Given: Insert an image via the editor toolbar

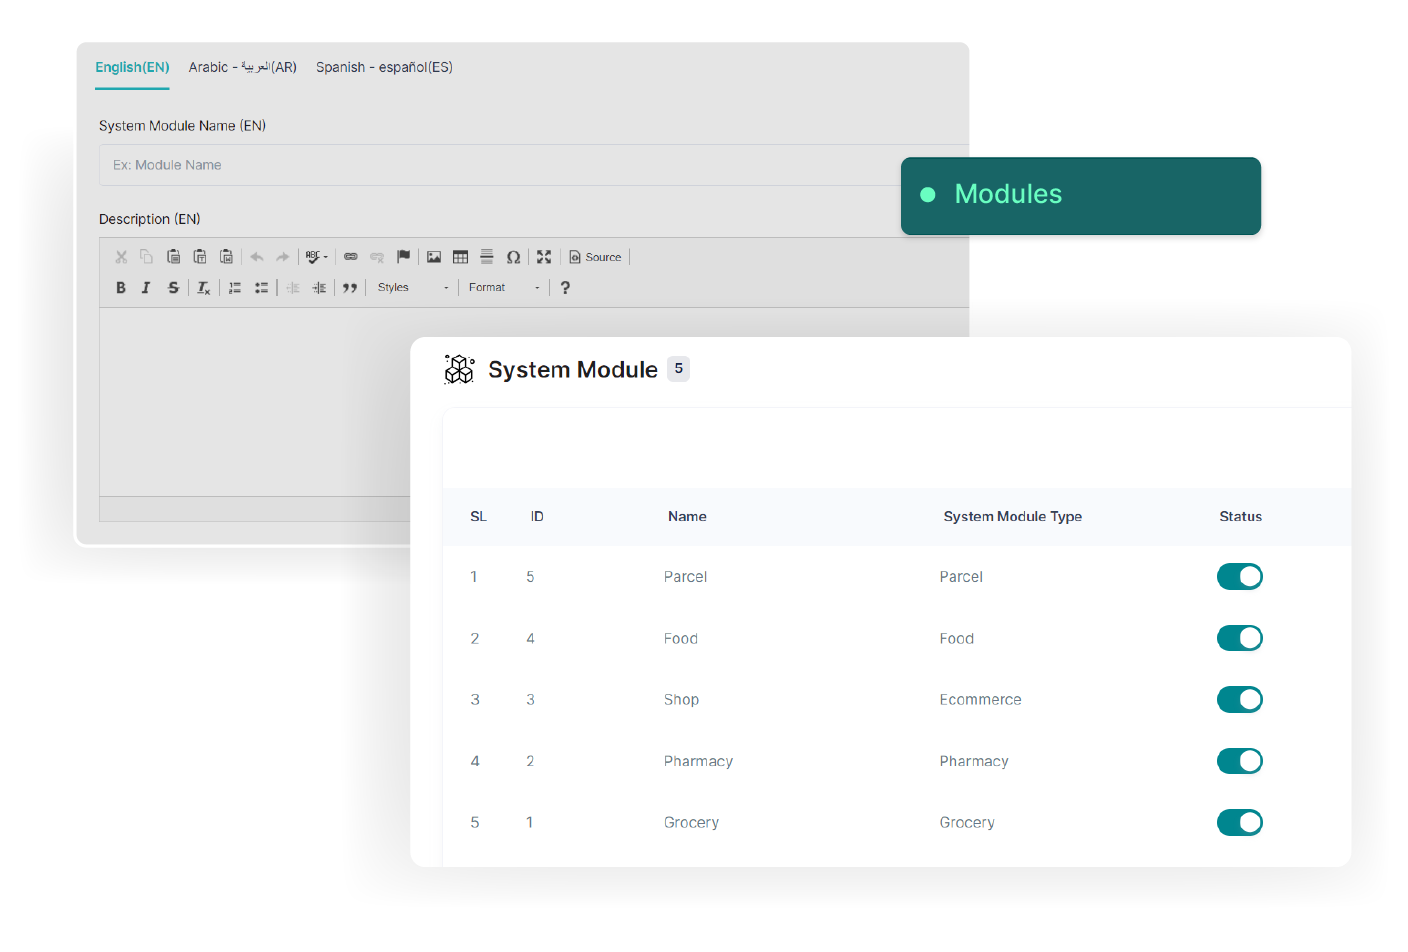Looking at the screenshot, I should pos(434,257).
